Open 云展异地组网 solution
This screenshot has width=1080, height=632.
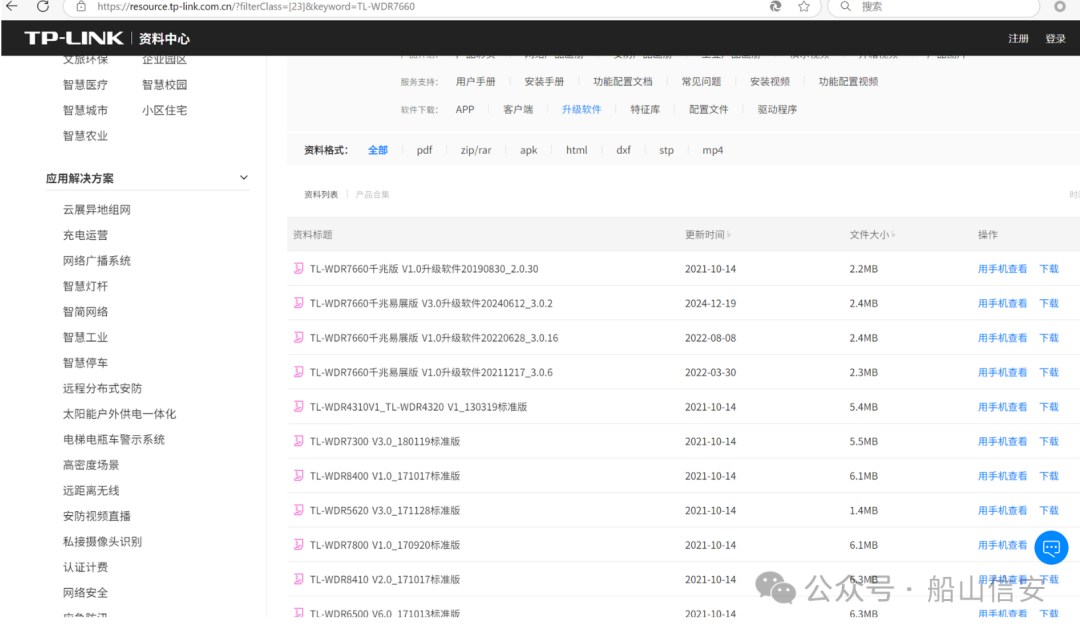coord(96,209)
